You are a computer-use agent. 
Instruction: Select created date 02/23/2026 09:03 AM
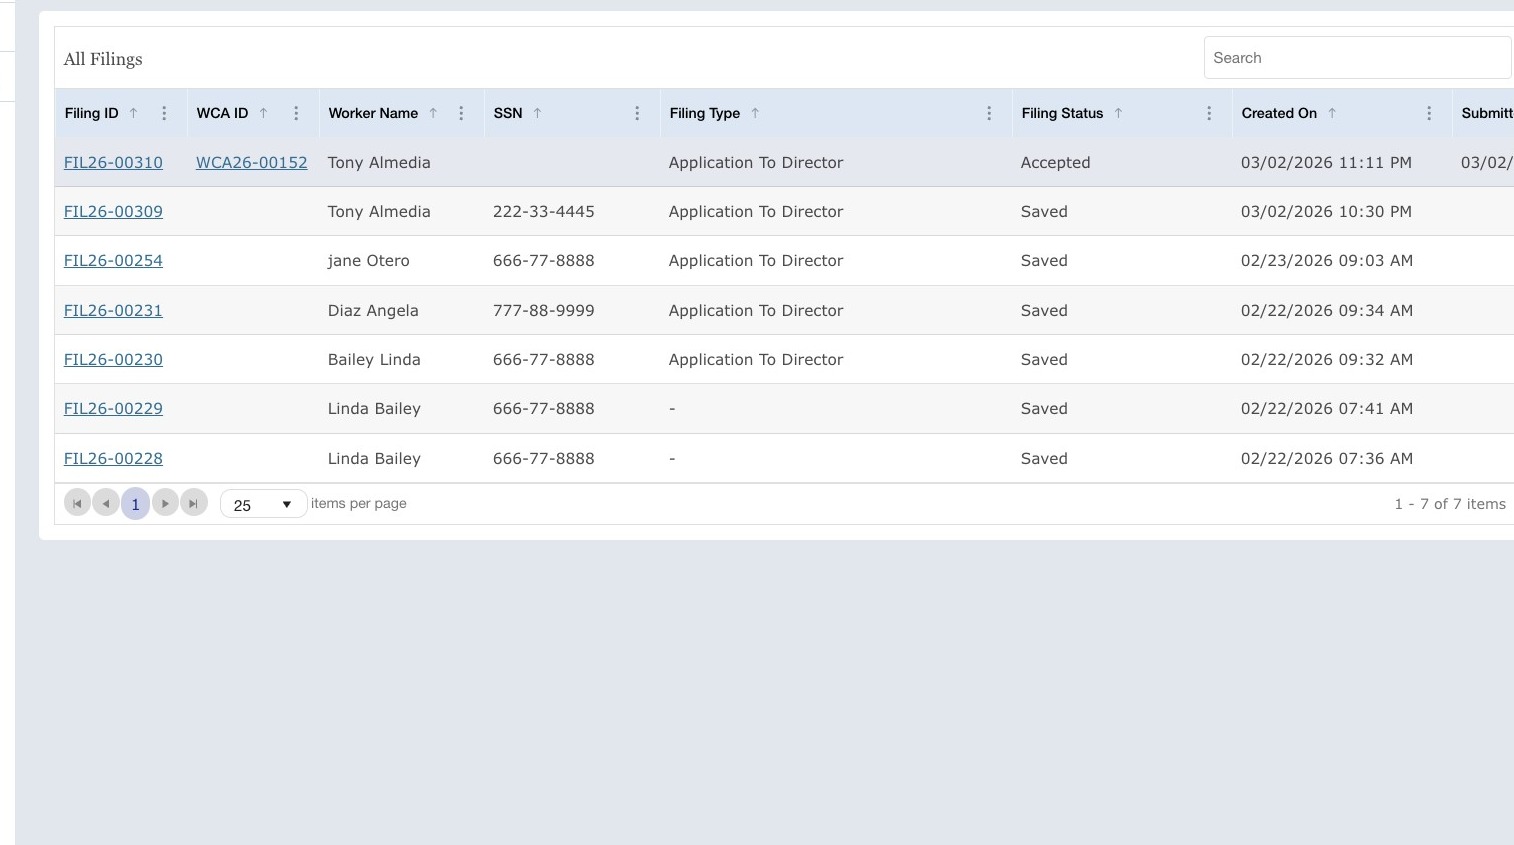point(1326,261)
